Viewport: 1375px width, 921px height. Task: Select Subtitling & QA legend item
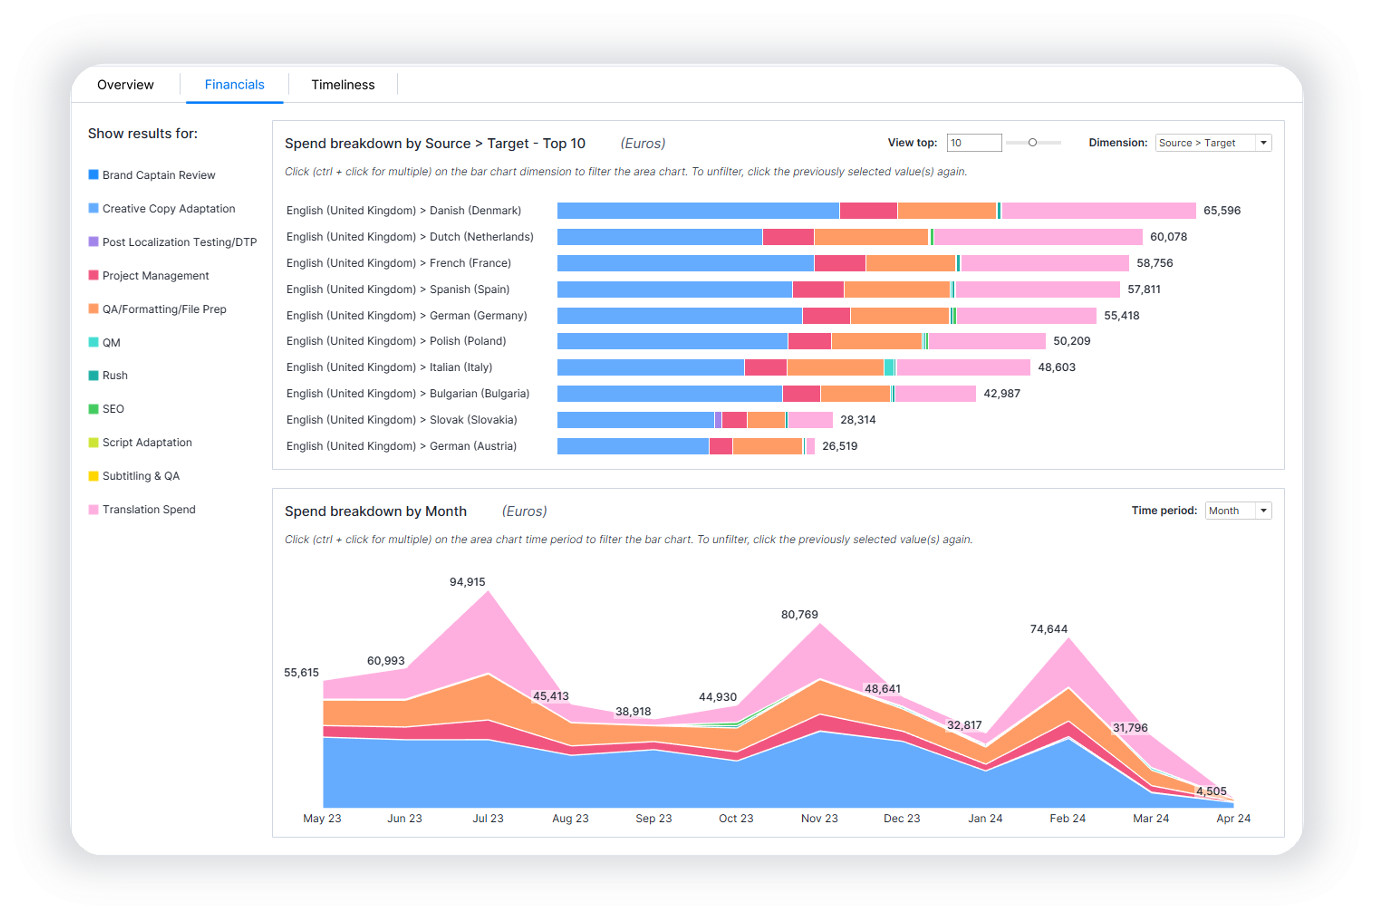tap(140, 476)
